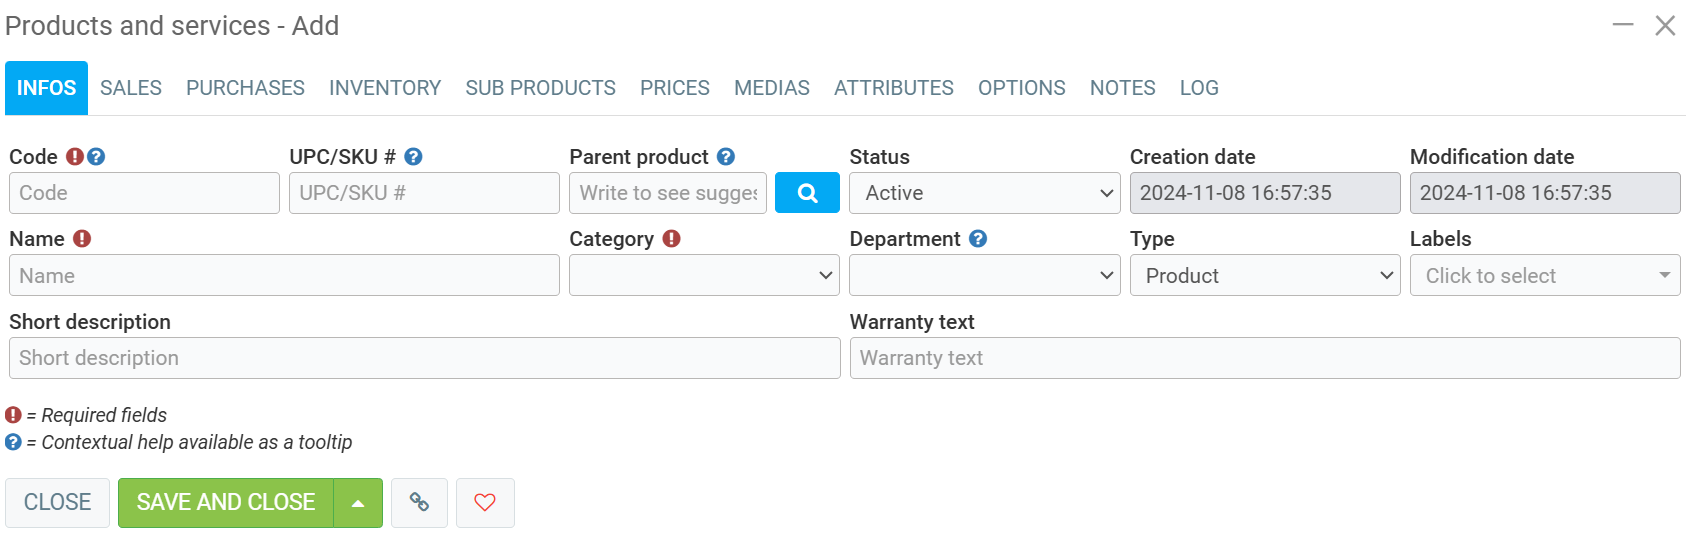
Task: Open the Labels multi-select box
Action: [x=1544, y=275]
